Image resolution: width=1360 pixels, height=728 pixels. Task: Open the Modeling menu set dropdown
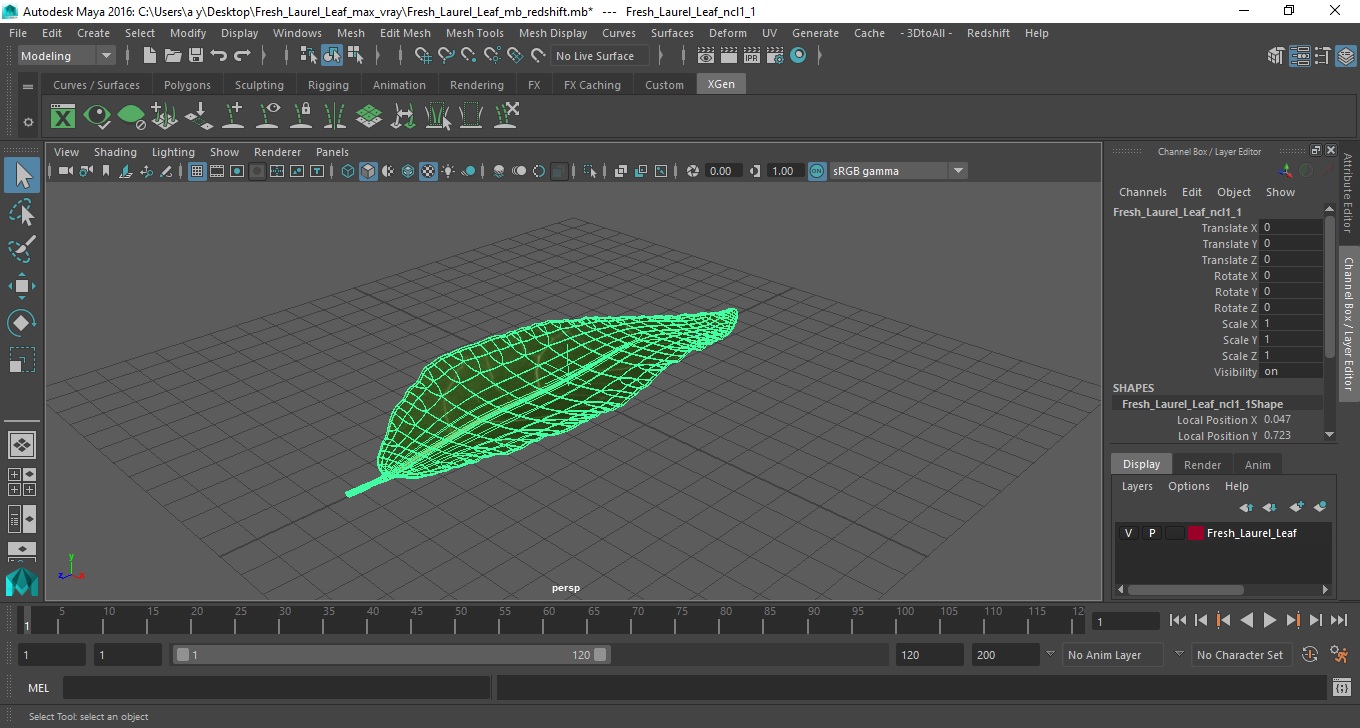coord(66,56)
